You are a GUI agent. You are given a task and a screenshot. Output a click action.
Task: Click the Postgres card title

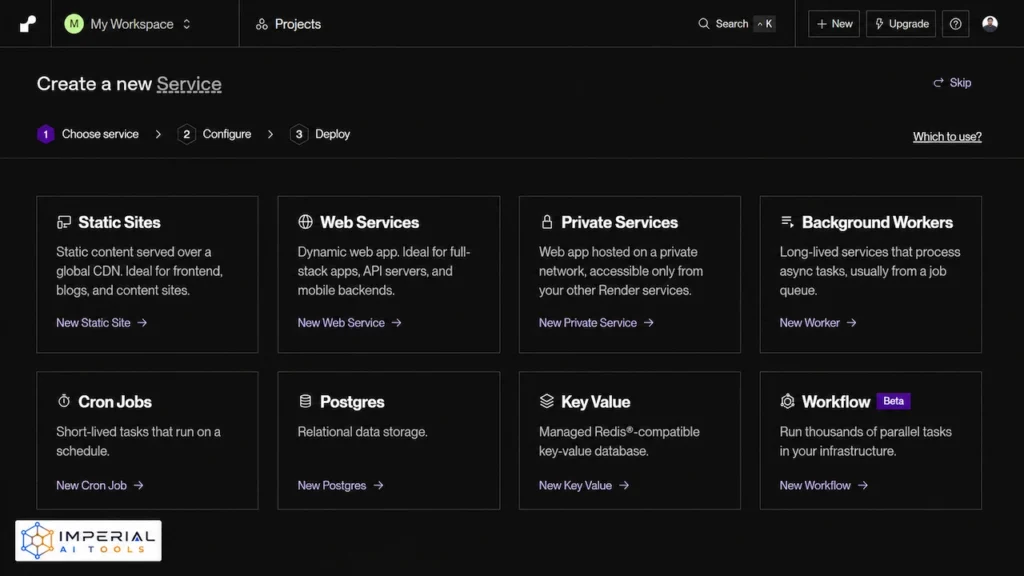click(x=352, y=402)
